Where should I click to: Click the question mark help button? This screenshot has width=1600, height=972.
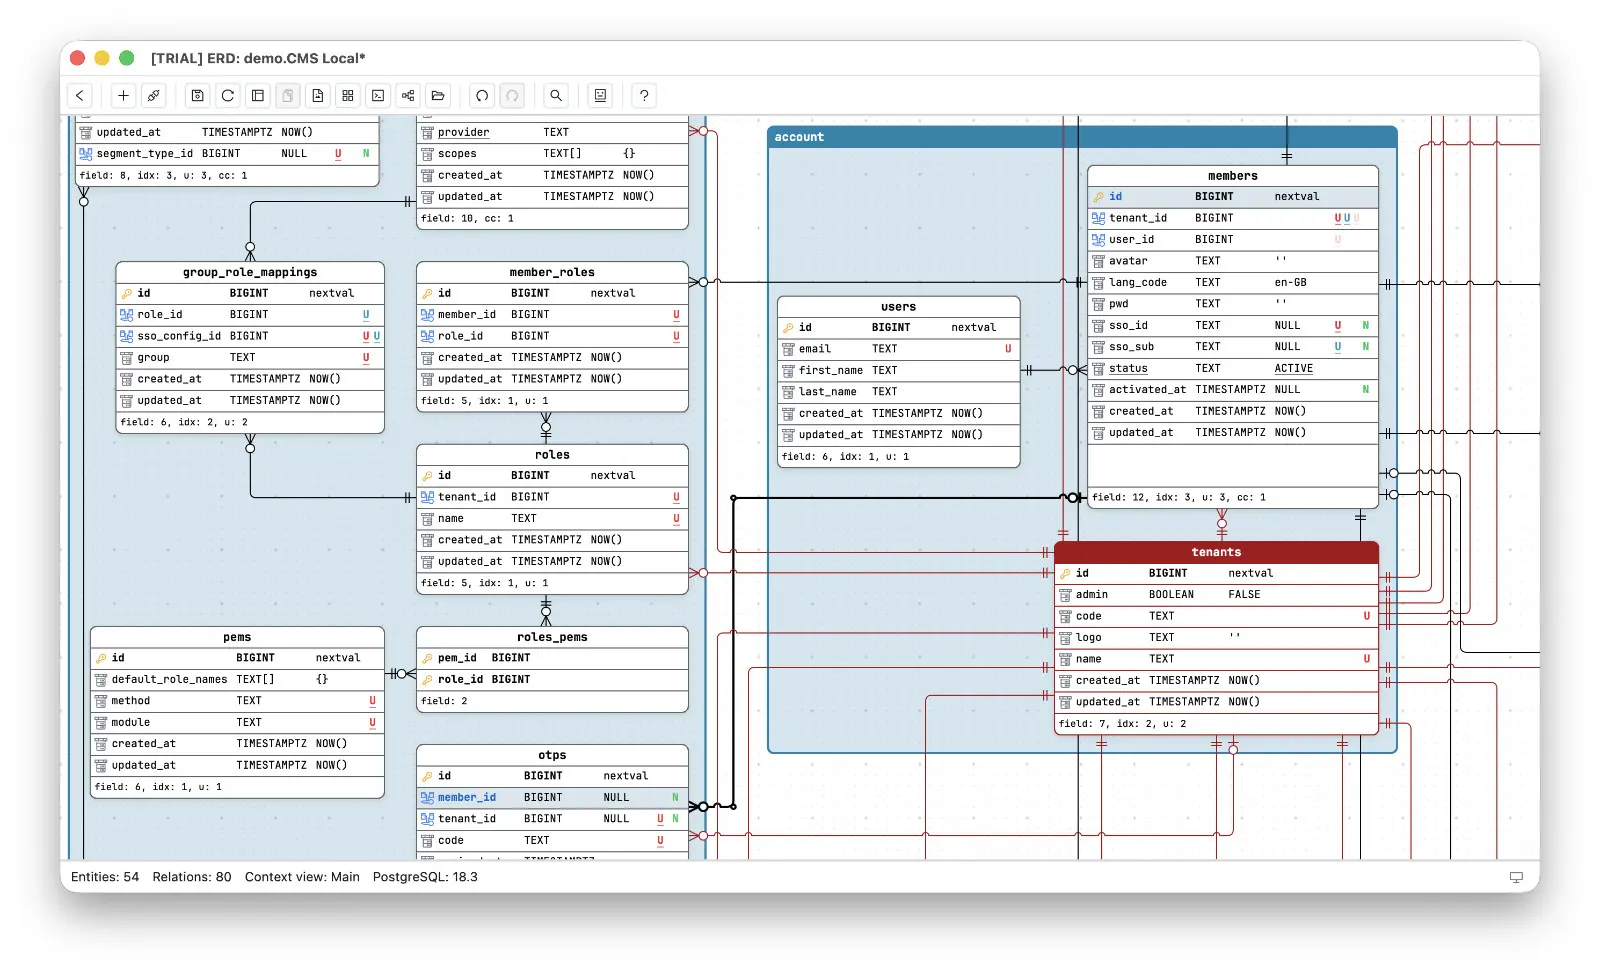pos(644,96)
